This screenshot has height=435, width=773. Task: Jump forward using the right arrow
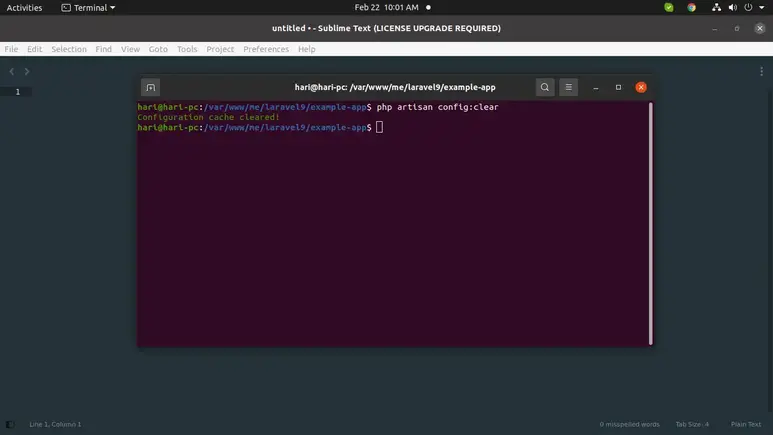pyautogui.click(x=27, y=72)
